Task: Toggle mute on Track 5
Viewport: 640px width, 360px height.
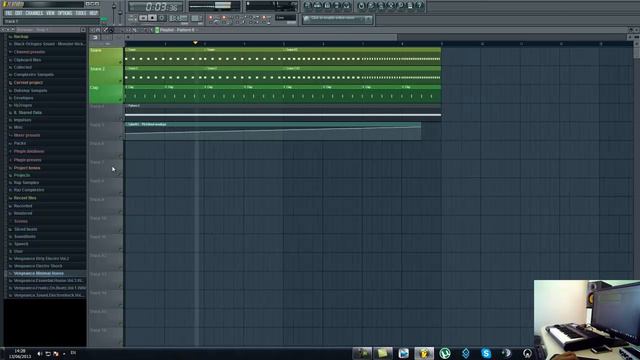Action: (120, 137)
